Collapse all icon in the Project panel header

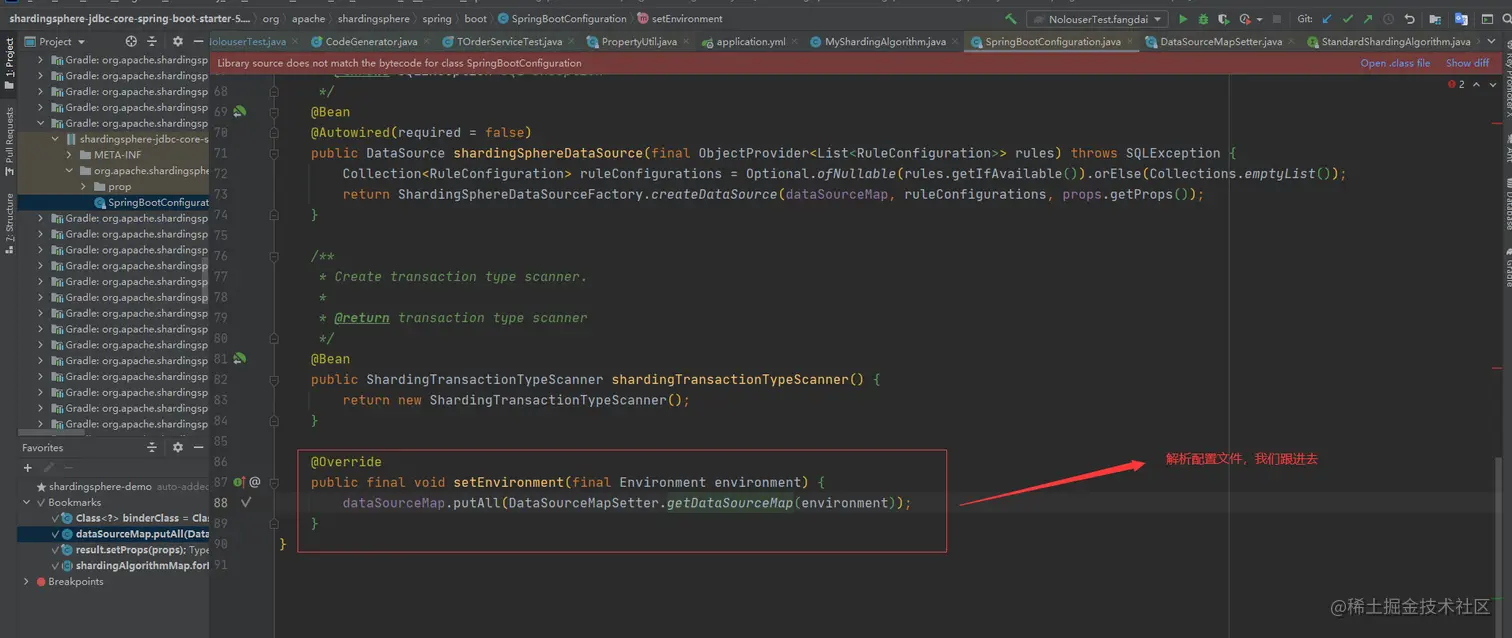point(153,41)
